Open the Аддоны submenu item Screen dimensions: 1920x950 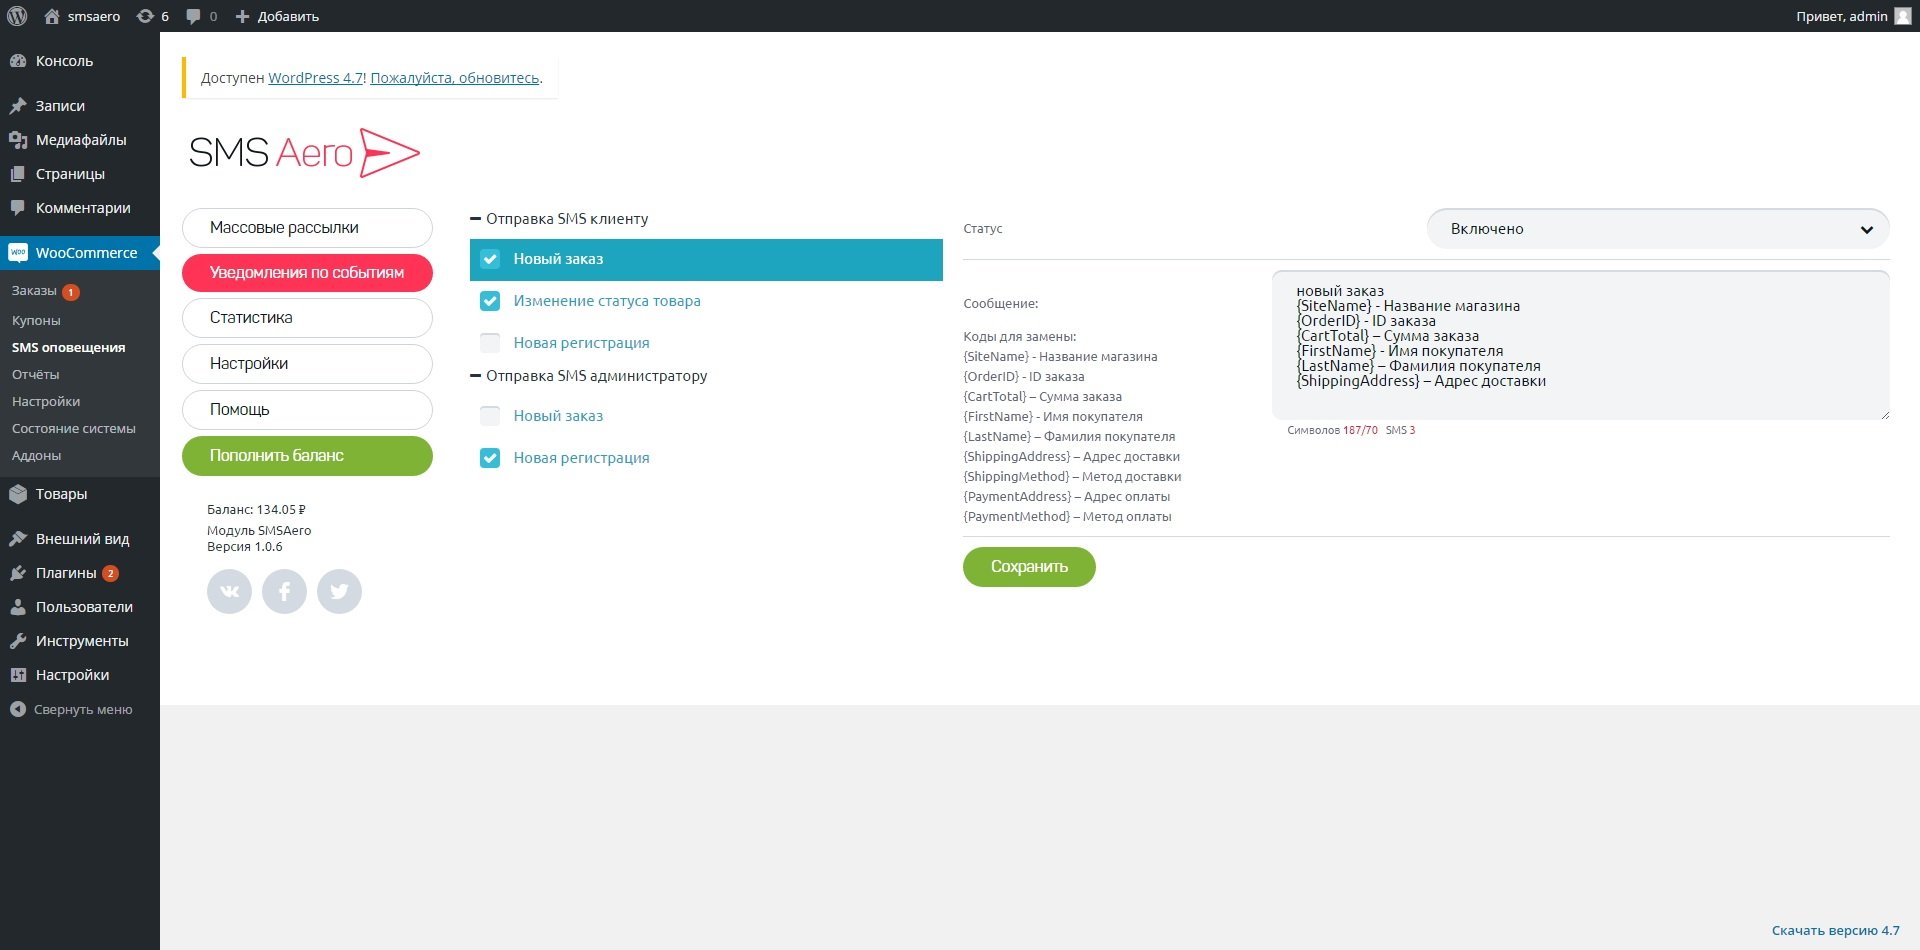[x=37, y=456]
